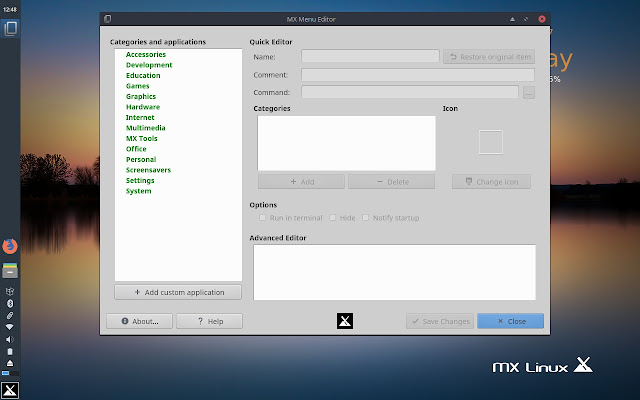The width and height of the screenshot is (640, 400).
Task: Maximize the MX Menu Editor window
Action: 526,19
